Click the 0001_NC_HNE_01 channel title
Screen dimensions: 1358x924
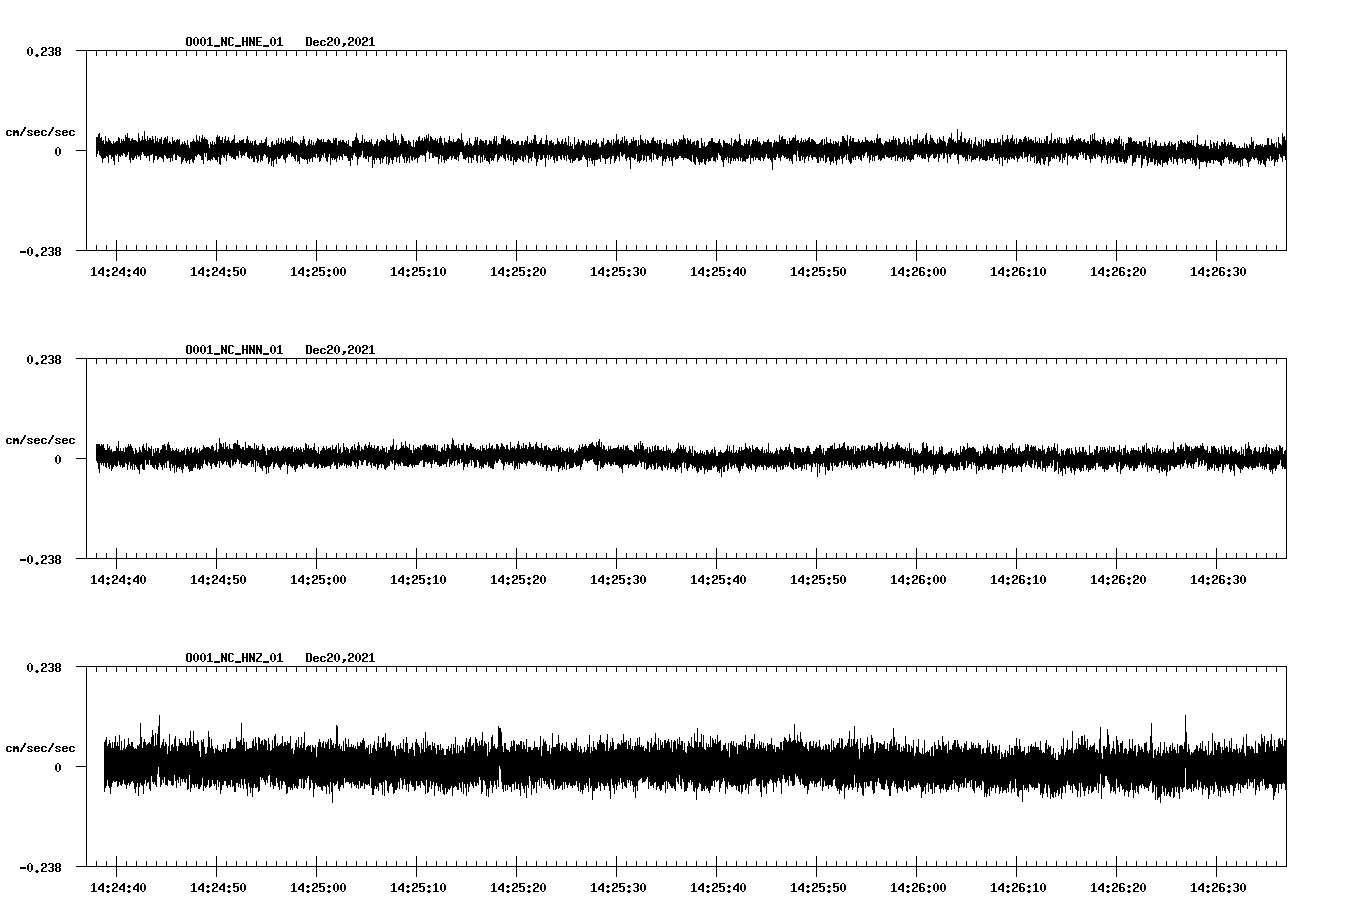coord(234,42)
